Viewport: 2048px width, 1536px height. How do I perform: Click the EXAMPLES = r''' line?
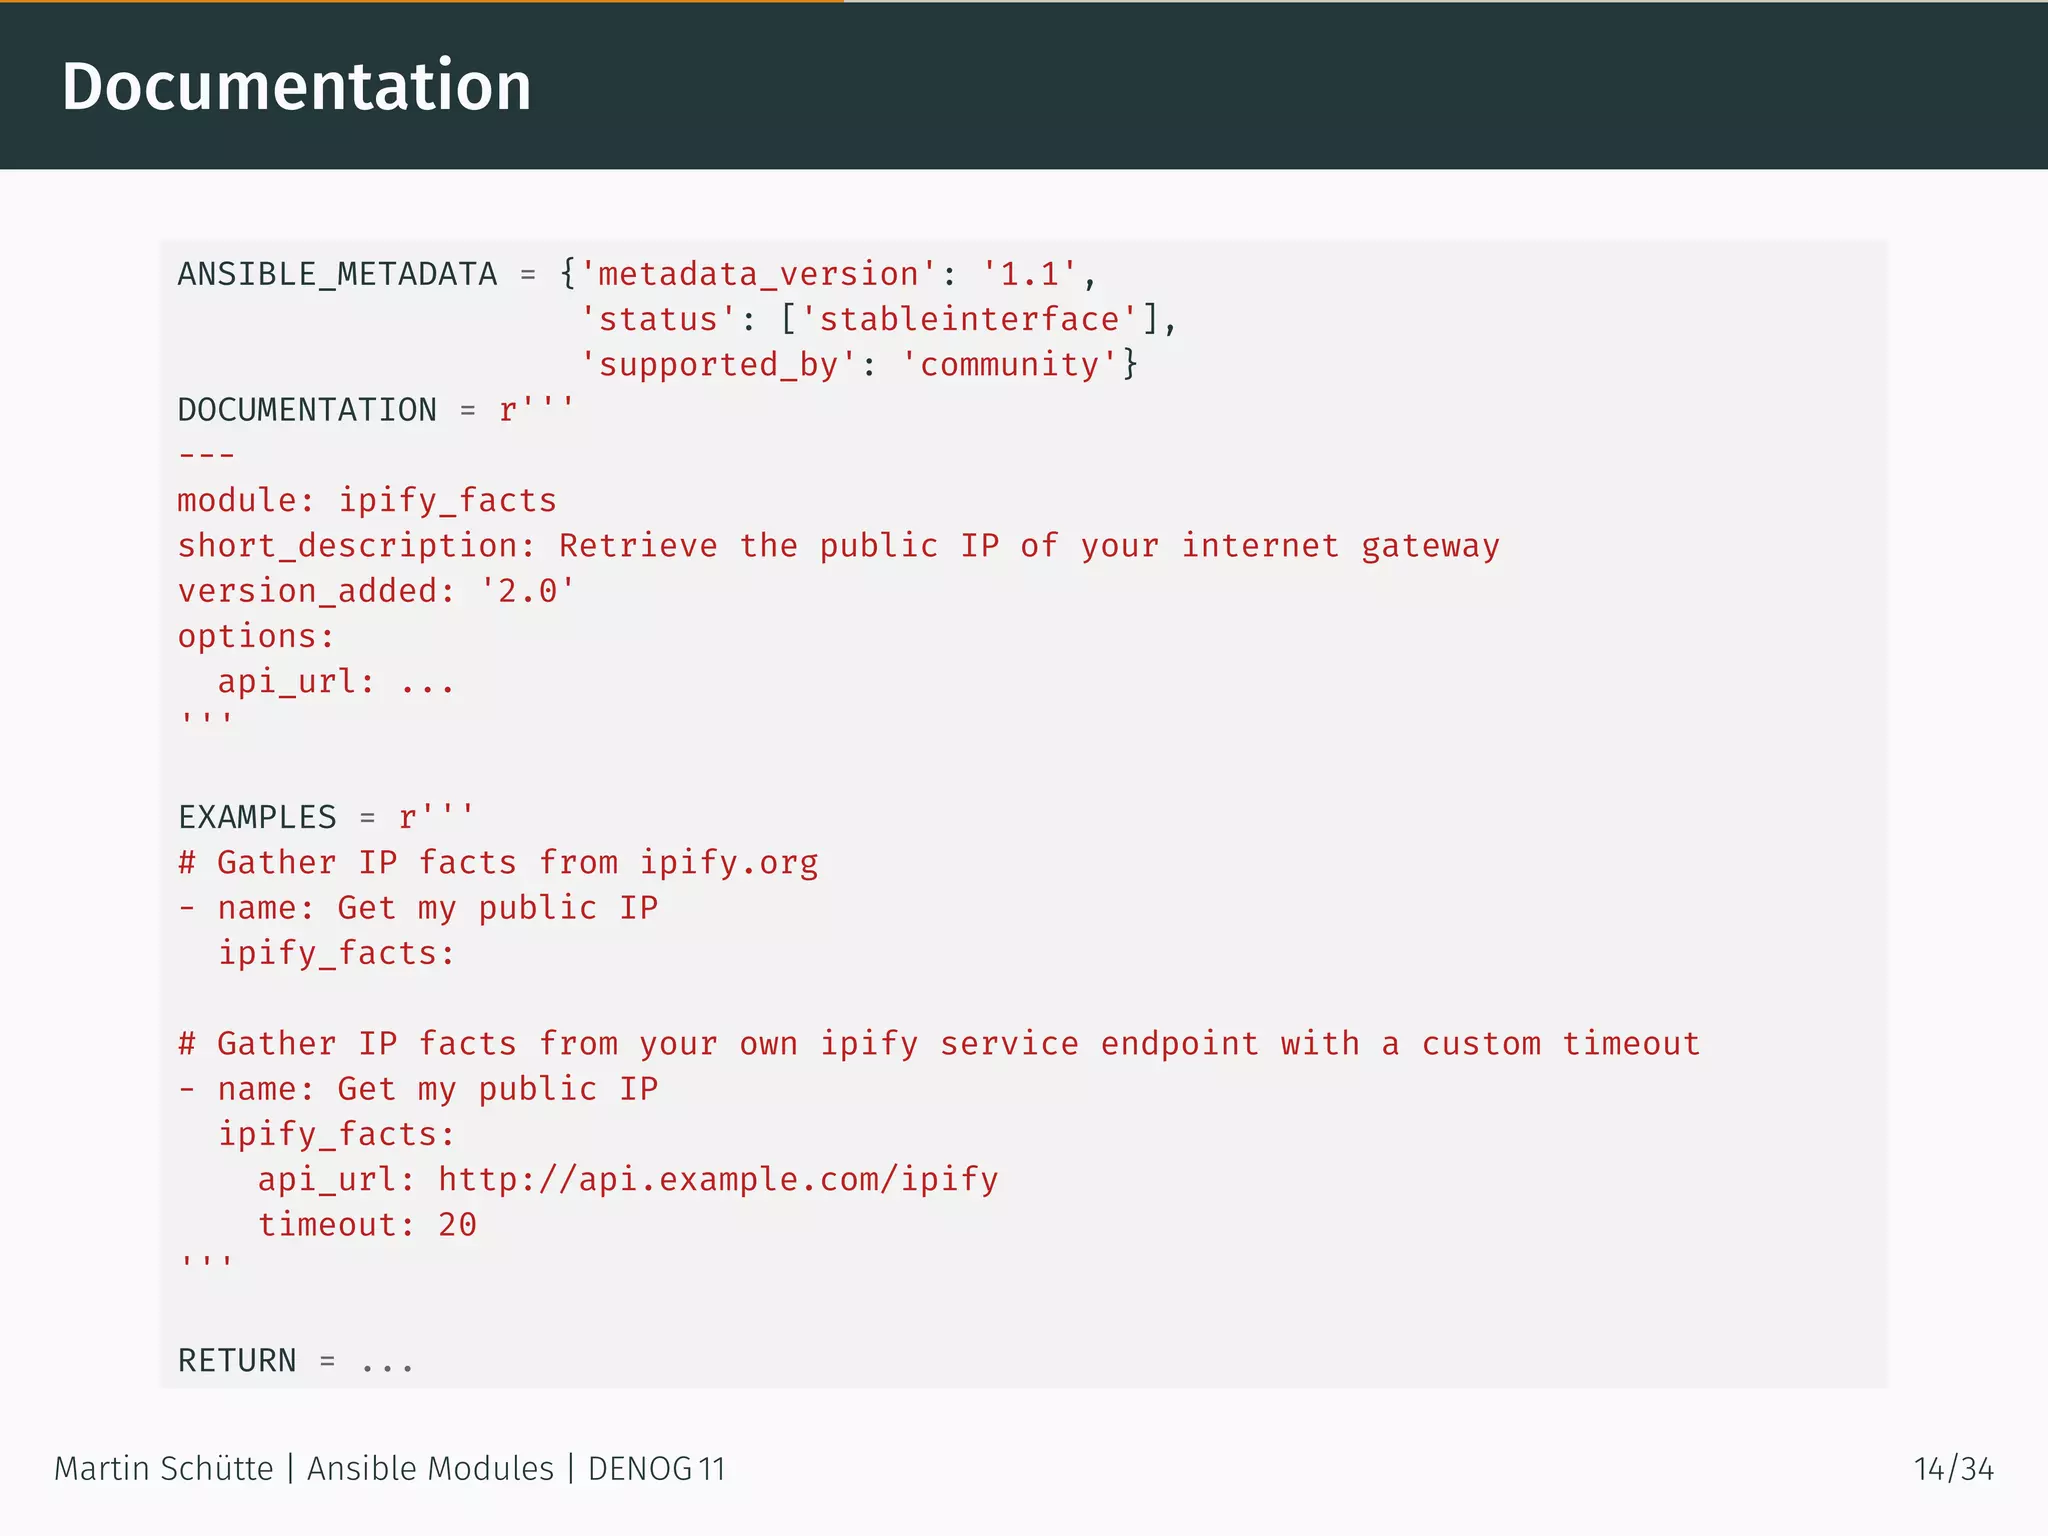pos(326,817)
